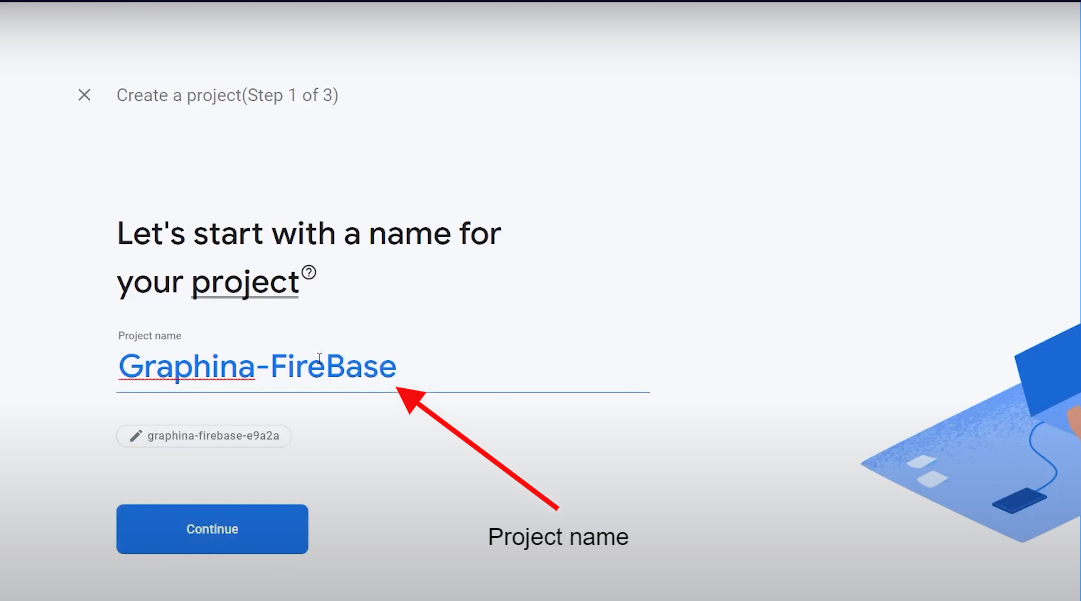Focus the Project name input field
1081x601 pixels.
click(383, 367)
